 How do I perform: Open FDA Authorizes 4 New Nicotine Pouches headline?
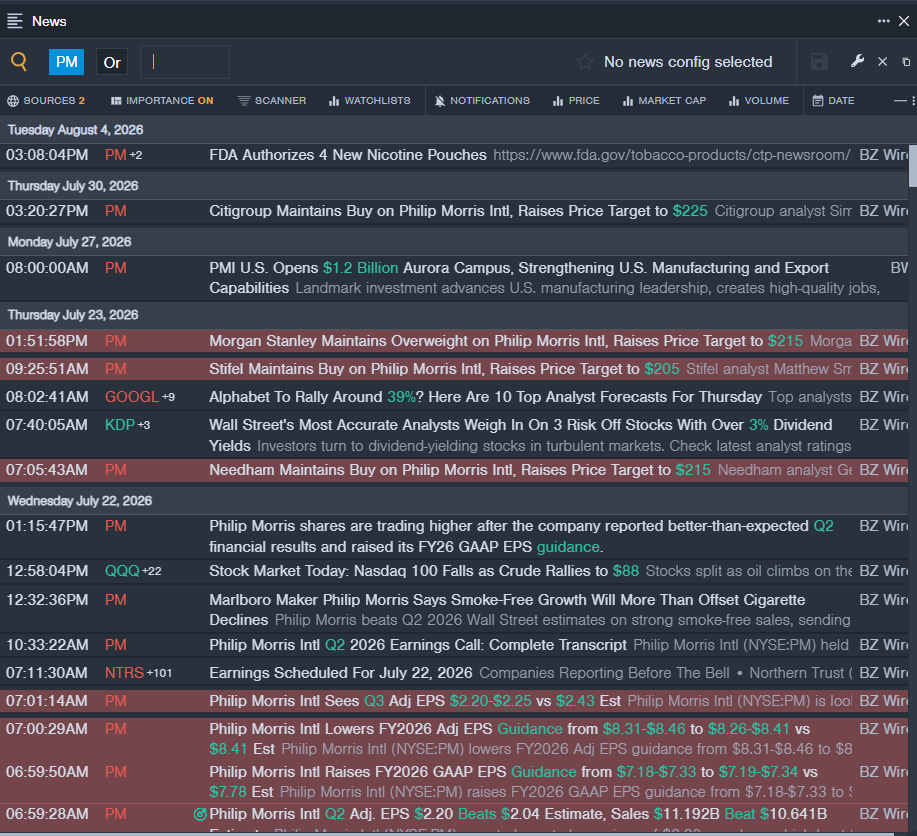tap(348, 155)
